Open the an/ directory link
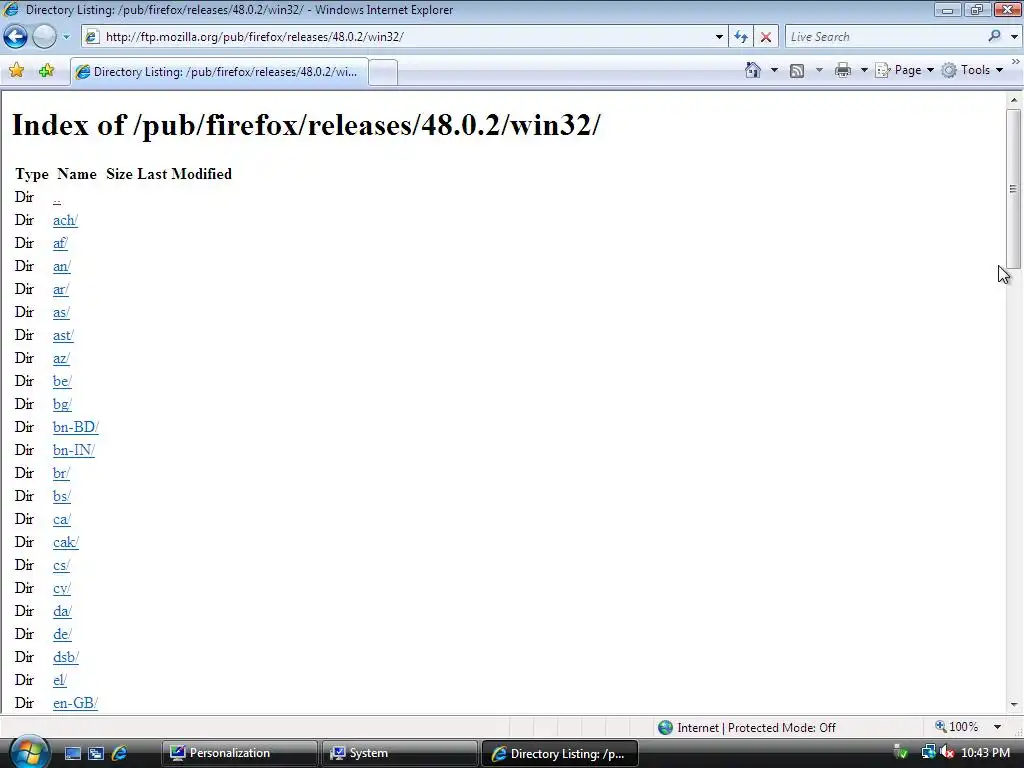This screenshot has height=768, width=1024. tap(61, 266)
